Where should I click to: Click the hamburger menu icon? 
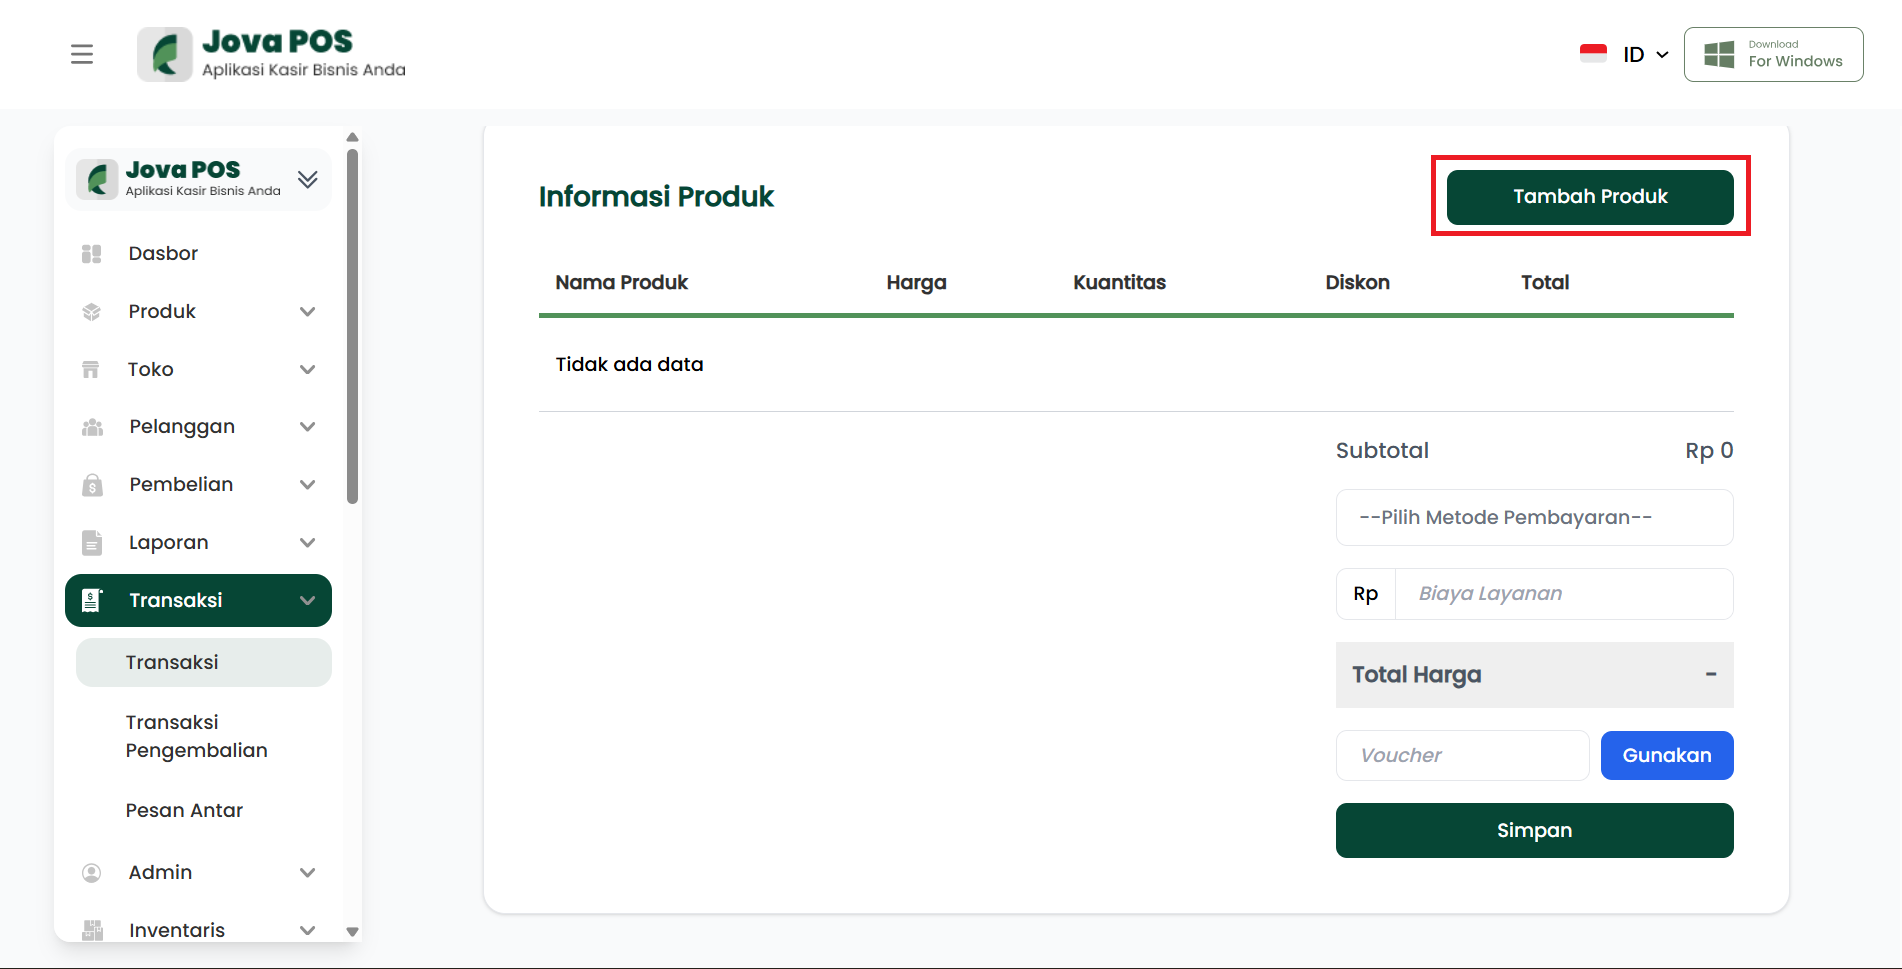(82, 54)
